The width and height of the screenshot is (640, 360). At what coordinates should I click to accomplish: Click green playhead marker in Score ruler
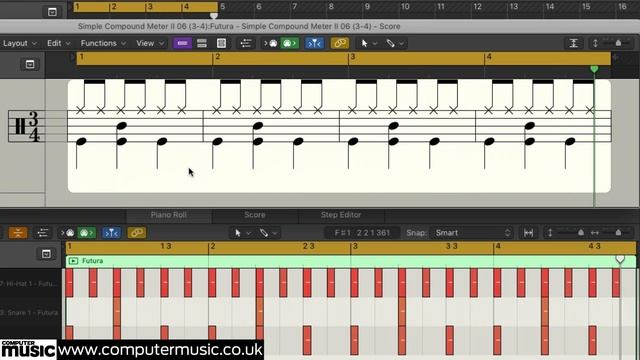pyautogui.click(x=594, y=69)
